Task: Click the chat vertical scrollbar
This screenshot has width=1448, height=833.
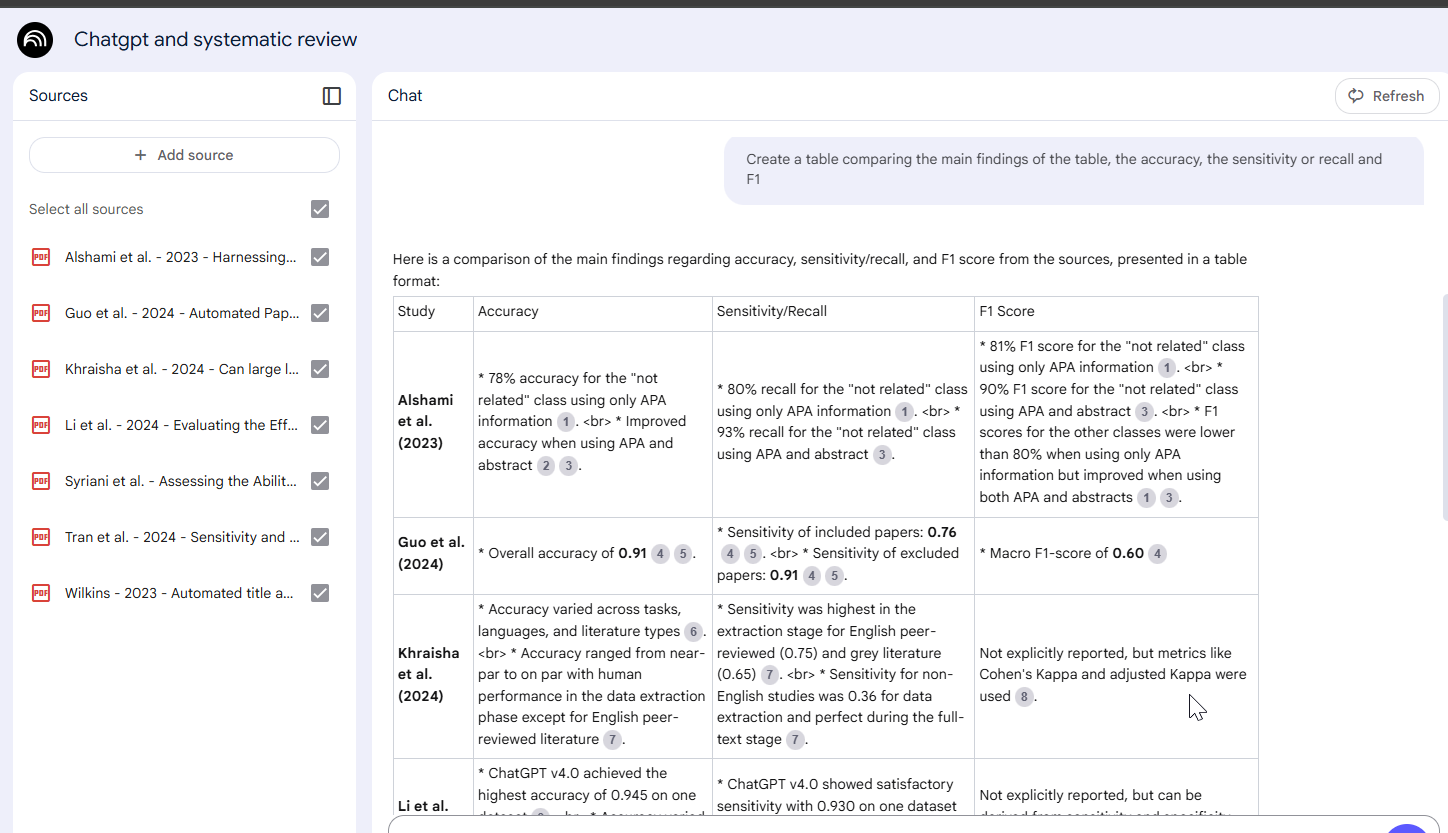Action: coord(1443,407)
